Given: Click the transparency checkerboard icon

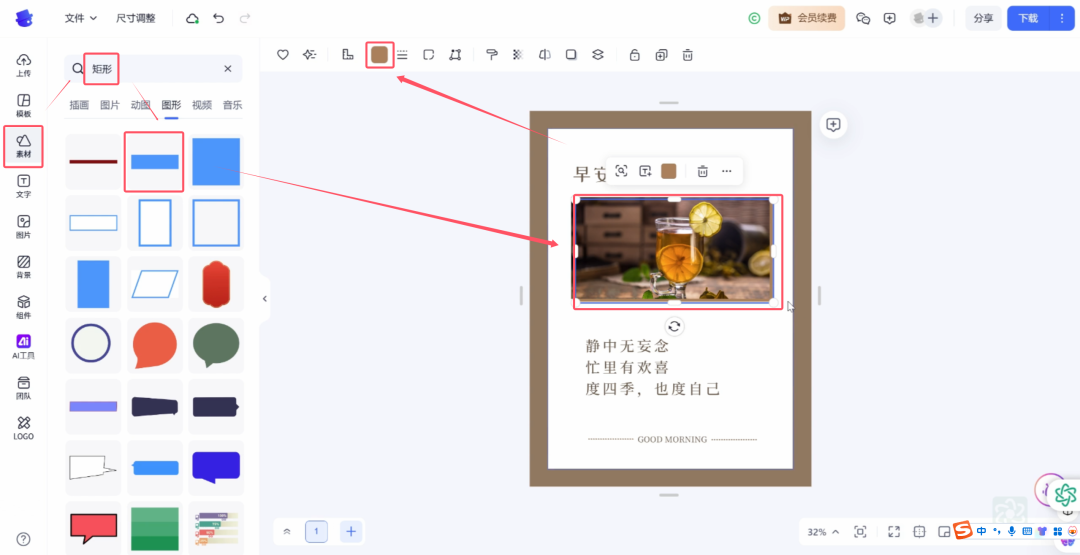Looking at the screenshot, I should click(518, 55).
